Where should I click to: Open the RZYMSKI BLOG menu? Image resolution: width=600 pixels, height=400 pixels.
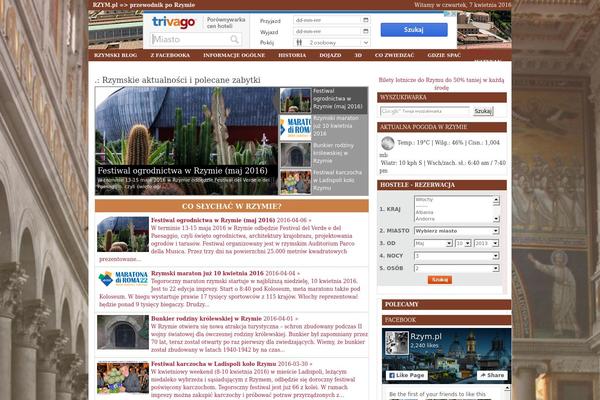[116, 55]
